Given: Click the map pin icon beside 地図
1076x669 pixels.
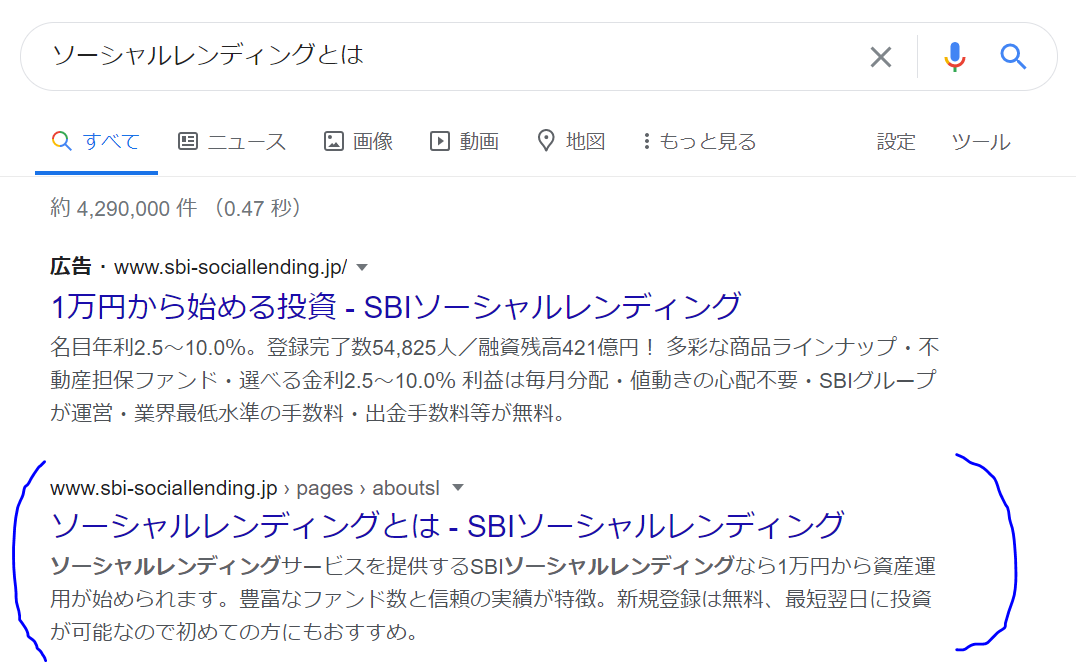Looking at the screenshot, I should click(546, 141).
